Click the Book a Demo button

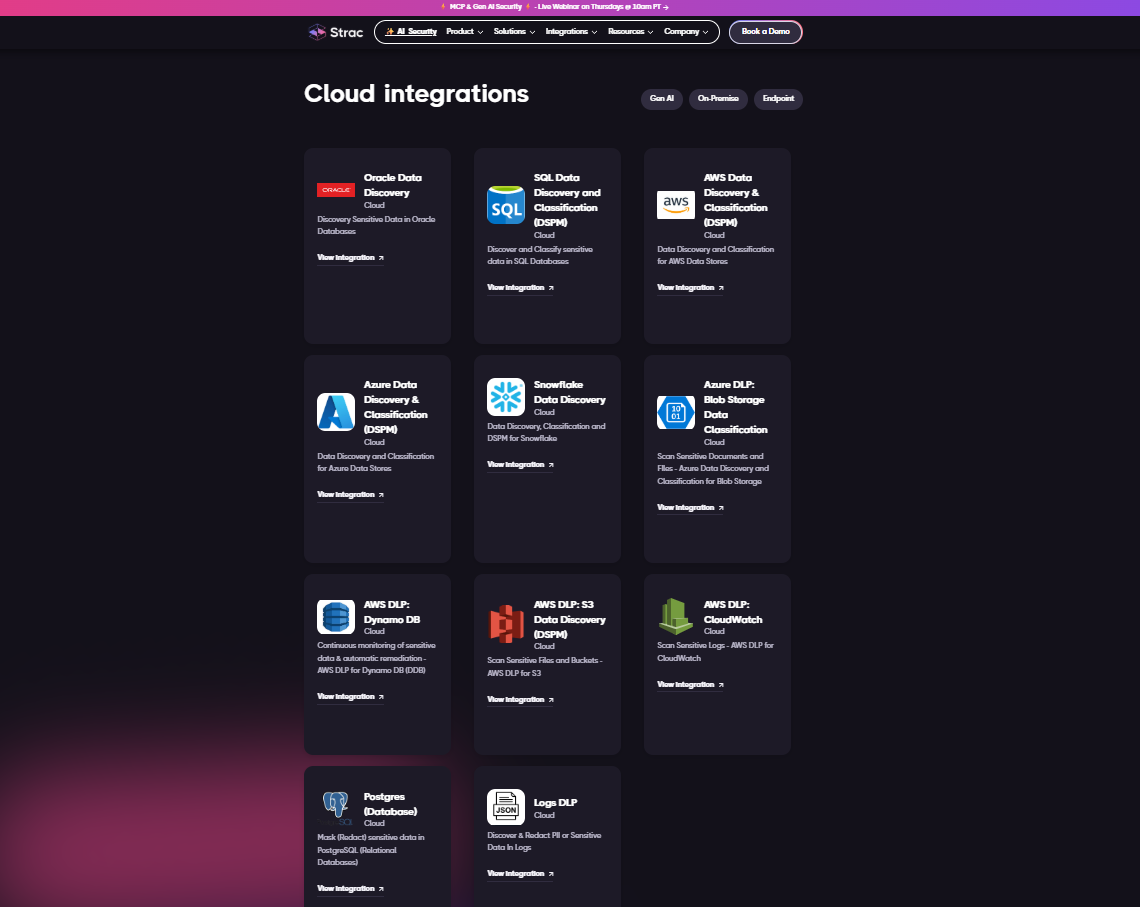pos(766,32)
